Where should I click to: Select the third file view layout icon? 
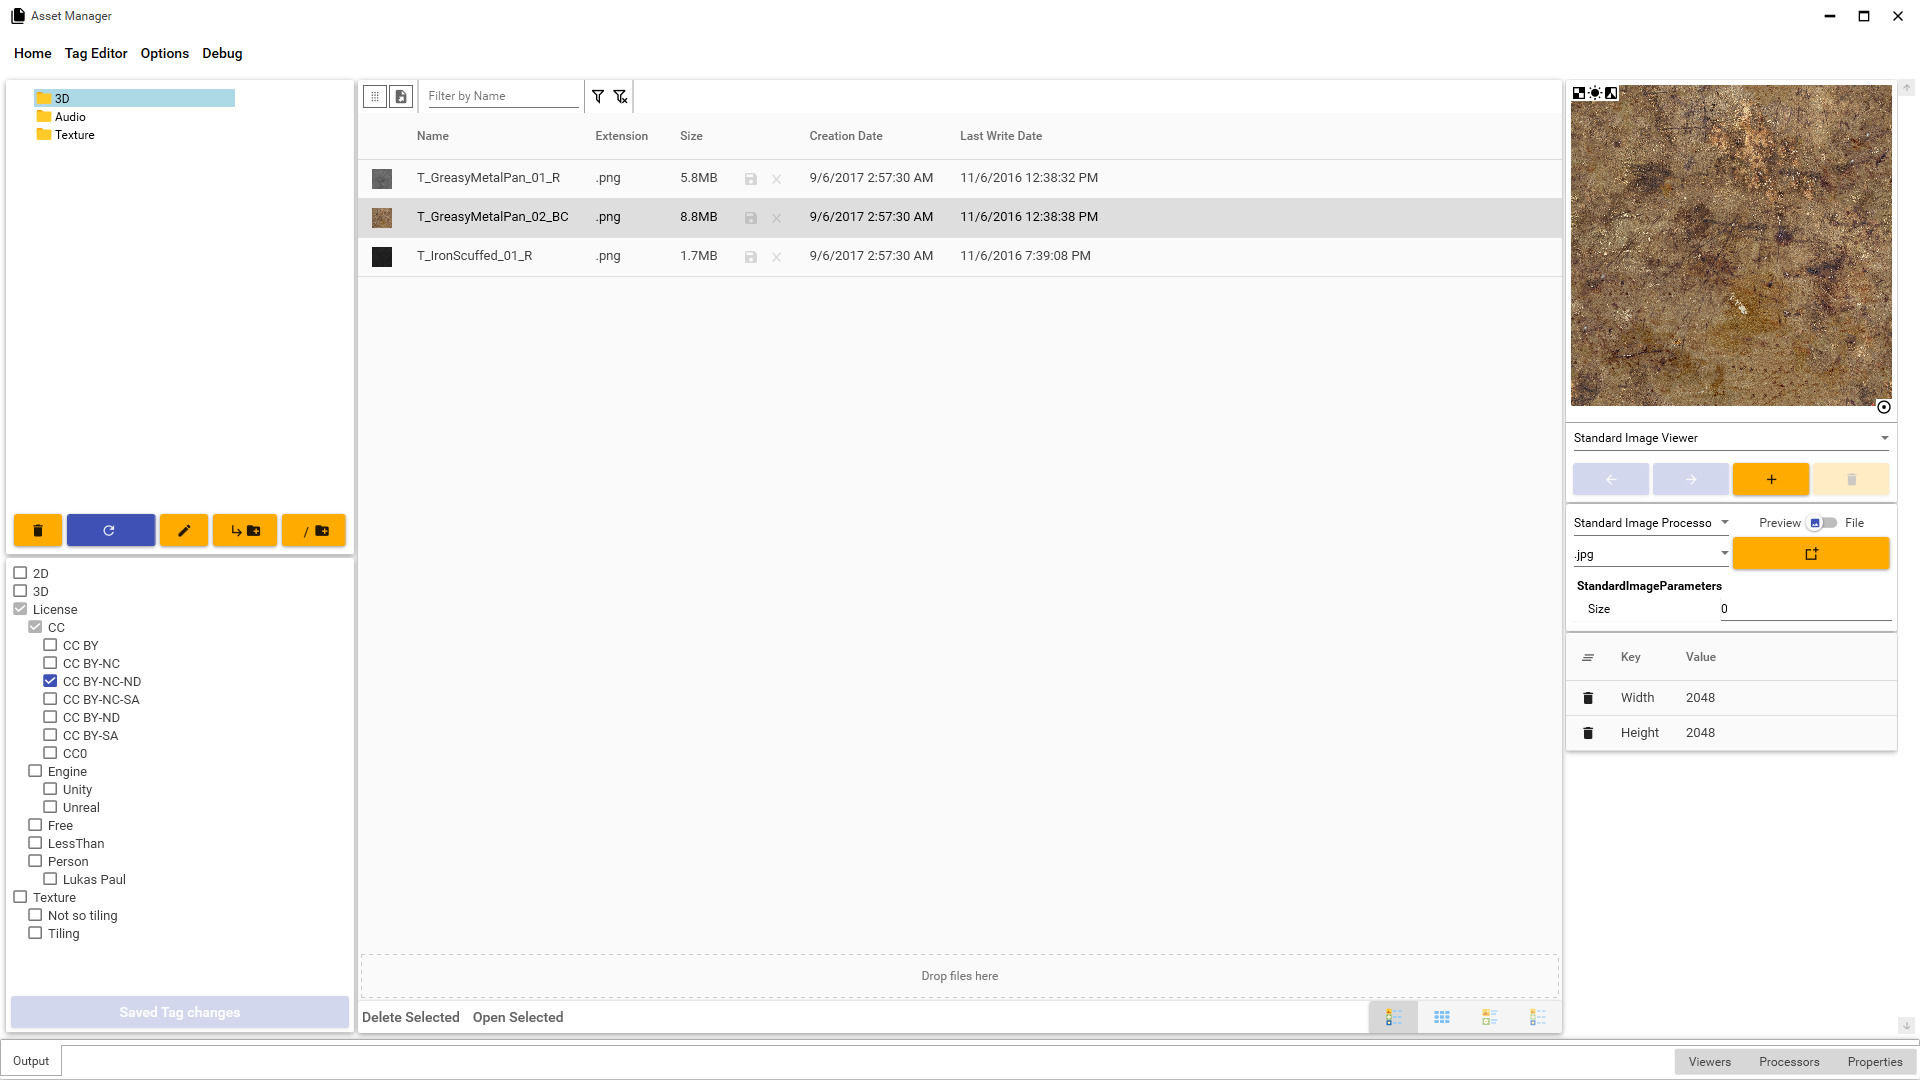tap(1490, 1017)
